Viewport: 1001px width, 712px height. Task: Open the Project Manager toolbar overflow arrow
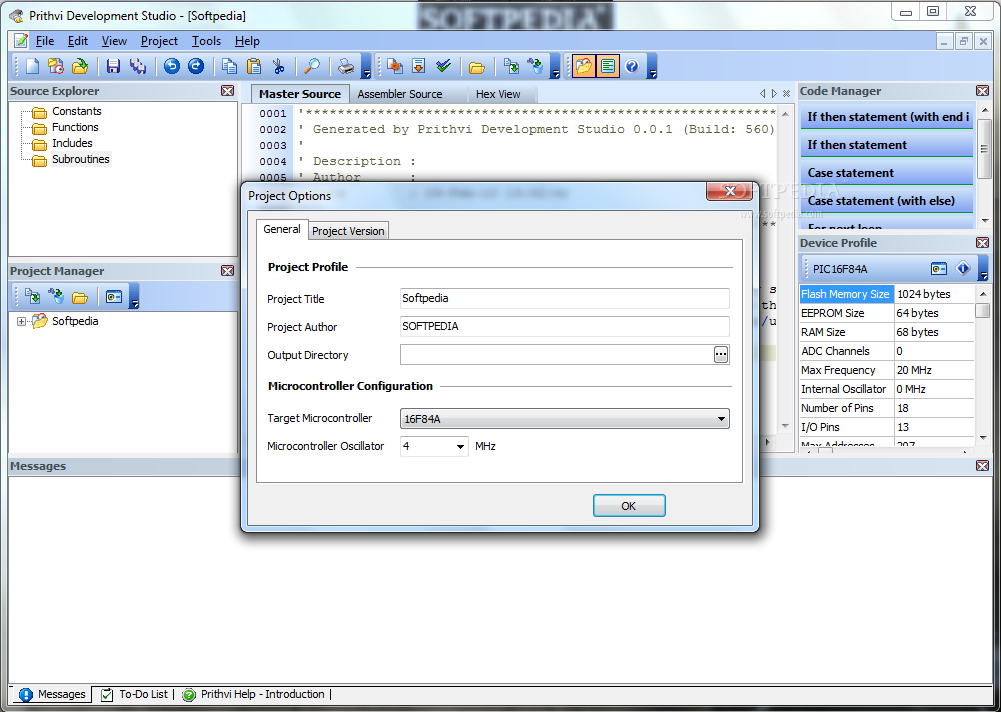(134, 297)
